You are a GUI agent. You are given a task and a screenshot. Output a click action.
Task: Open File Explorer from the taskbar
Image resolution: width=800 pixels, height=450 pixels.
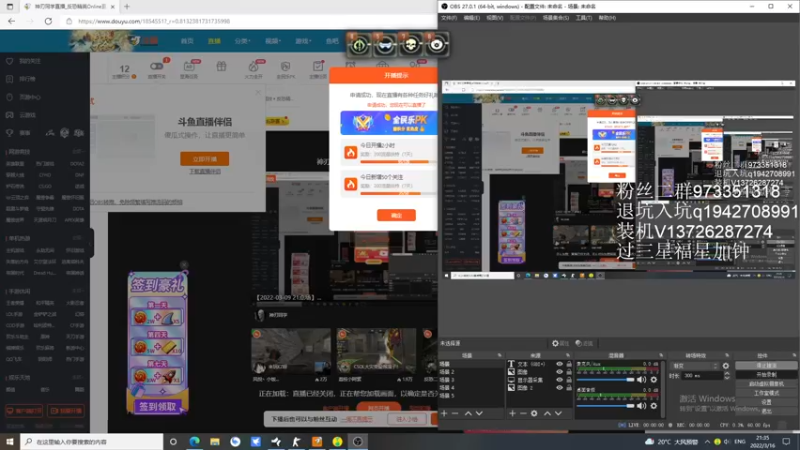click(215, 441)
